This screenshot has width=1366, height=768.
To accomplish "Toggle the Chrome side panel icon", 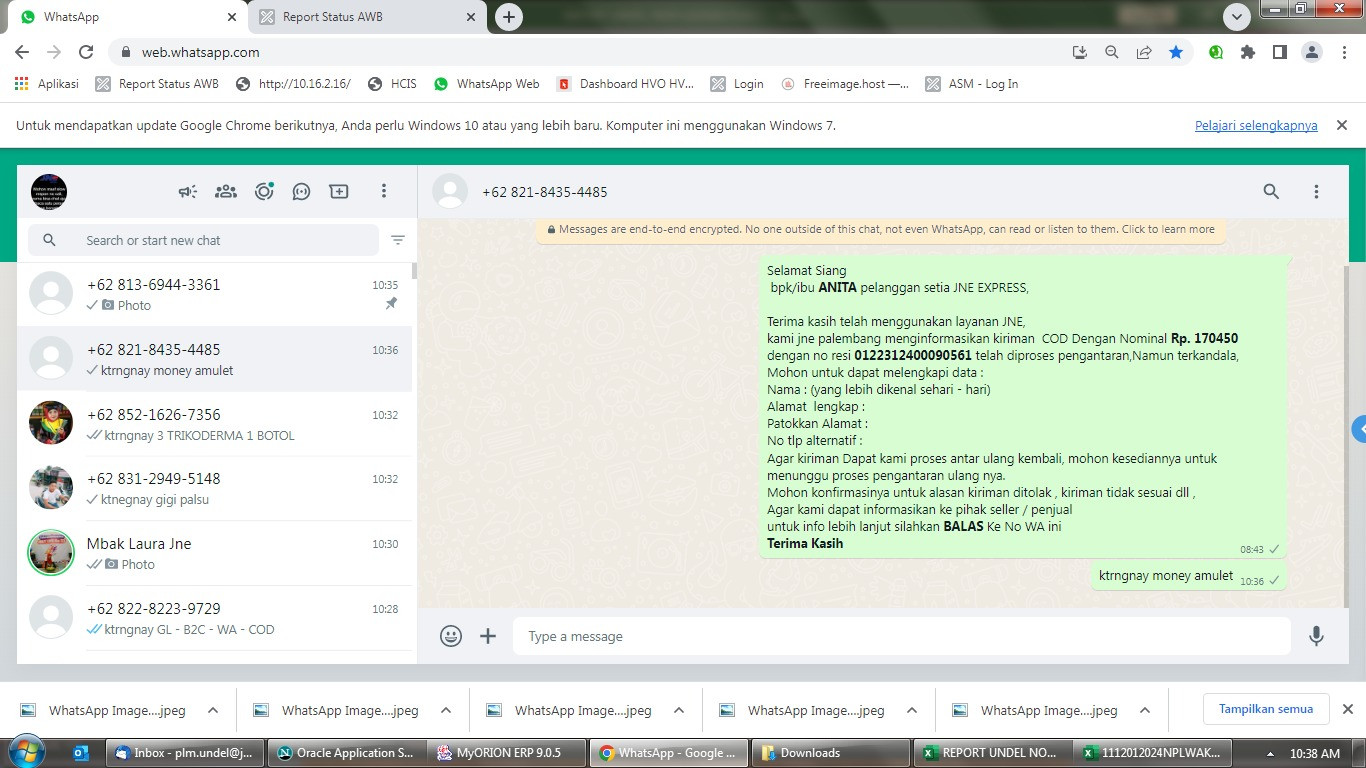I will pyautogui.click(x=1279, y=52).
